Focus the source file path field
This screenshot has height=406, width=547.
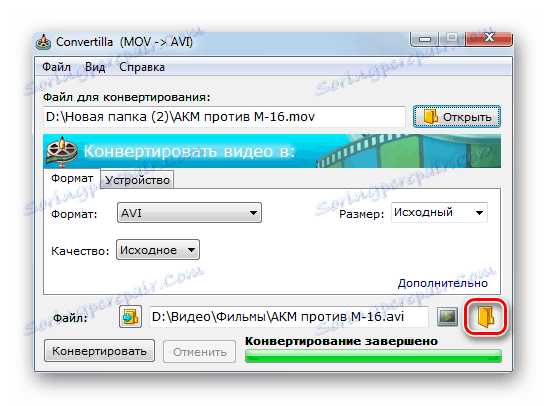point(224,117)
